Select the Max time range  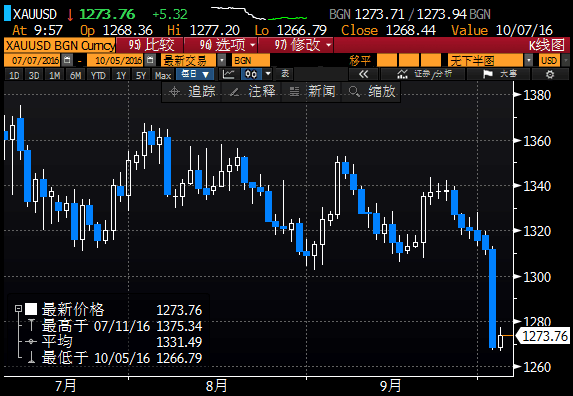click(163, 75)
